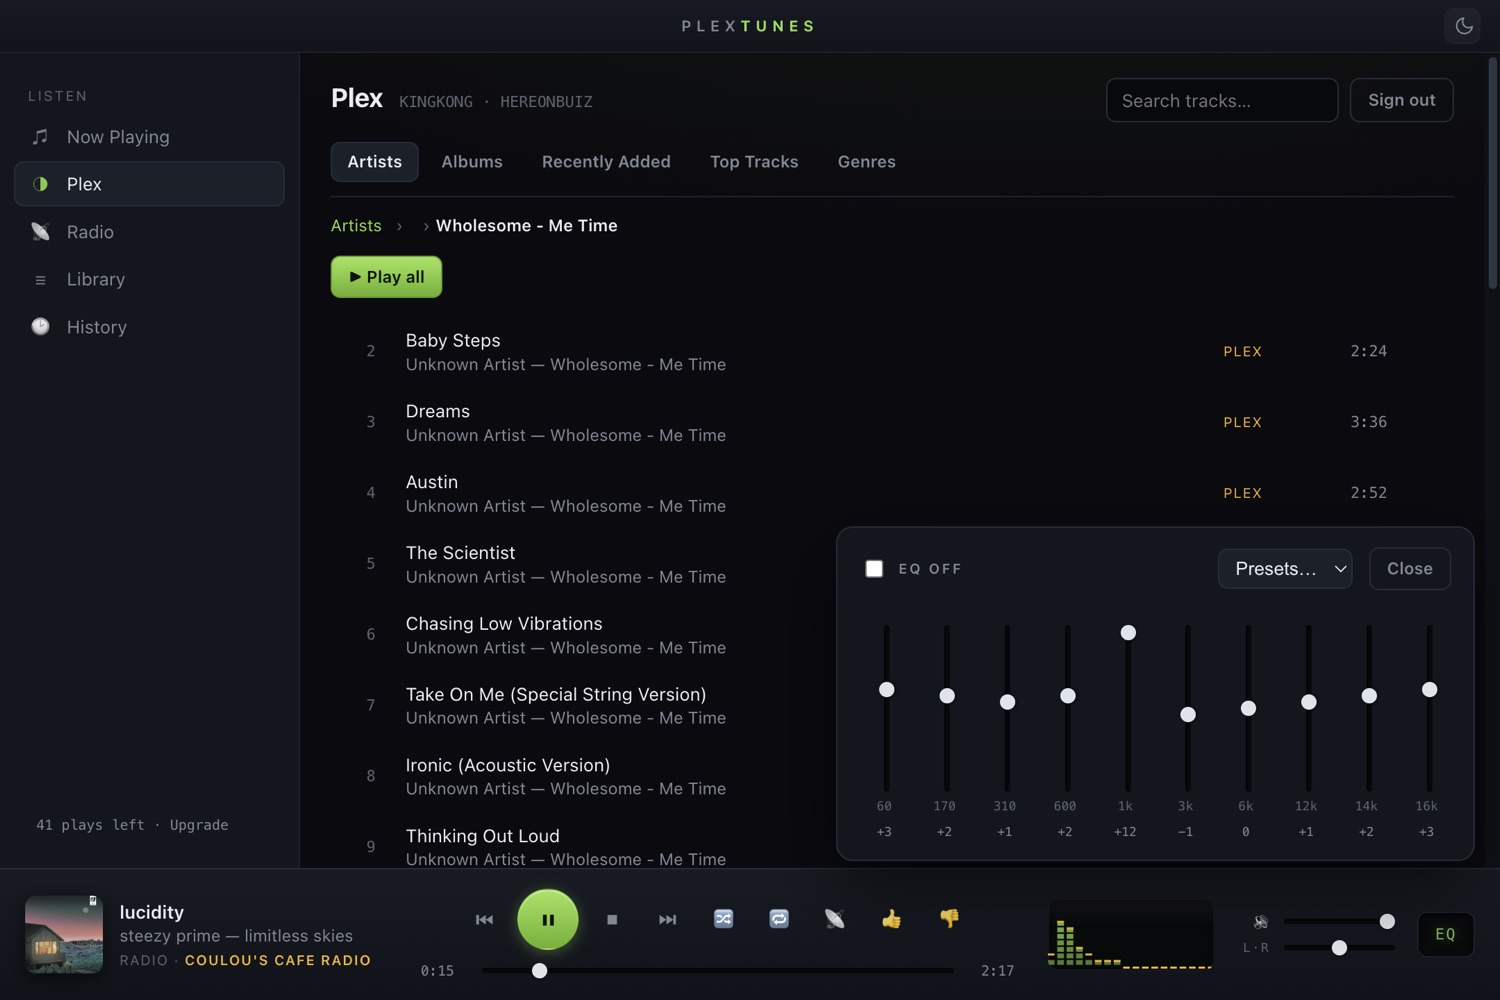Screen dimensions: 1500x1000
Task: Click the satellite radio icon in player bar
Action: [x=835, y=918]
